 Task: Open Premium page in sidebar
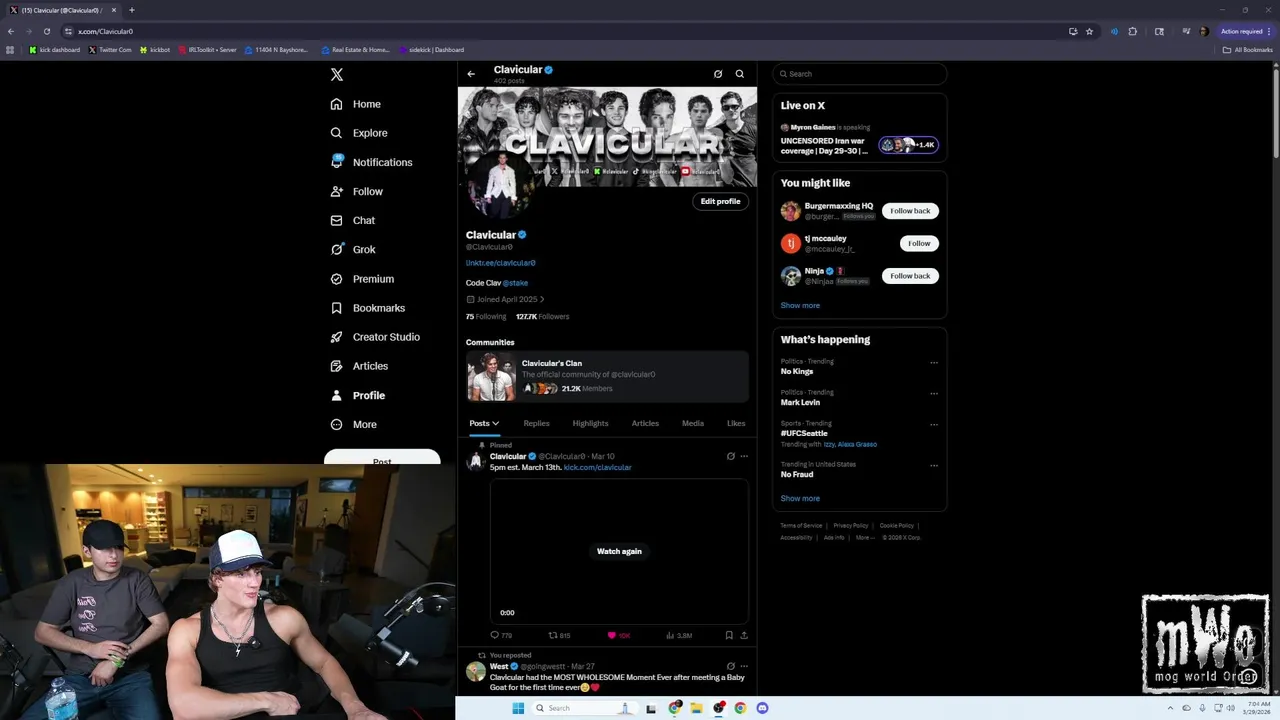[x=362, y=279]
